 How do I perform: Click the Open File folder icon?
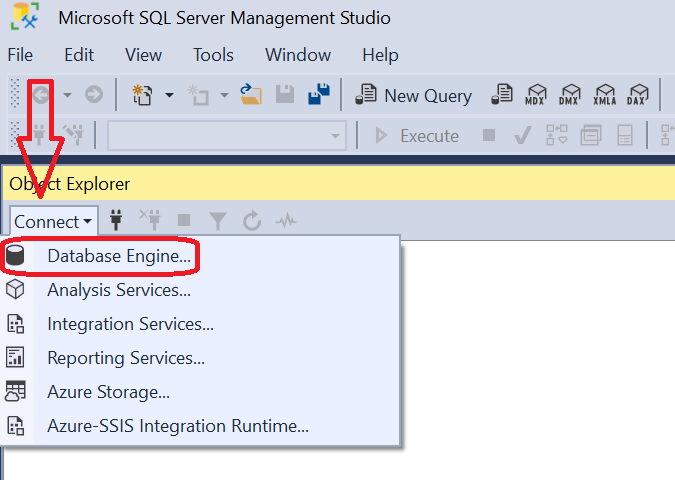click(x=251, y=94)
